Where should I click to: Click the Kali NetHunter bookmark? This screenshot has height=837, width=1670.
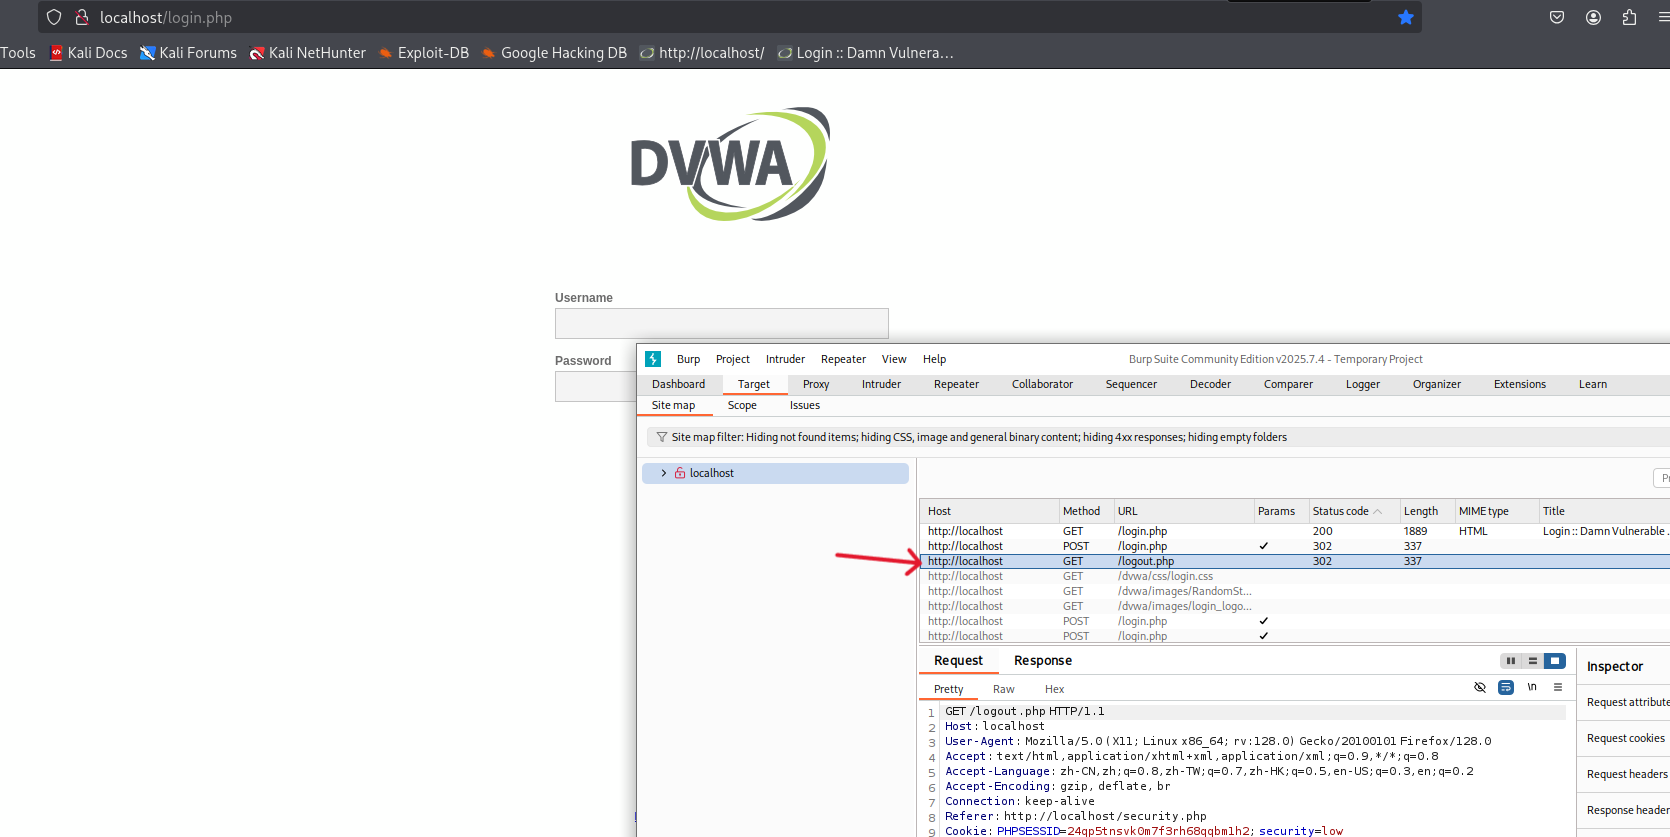[x=308, y=53]
